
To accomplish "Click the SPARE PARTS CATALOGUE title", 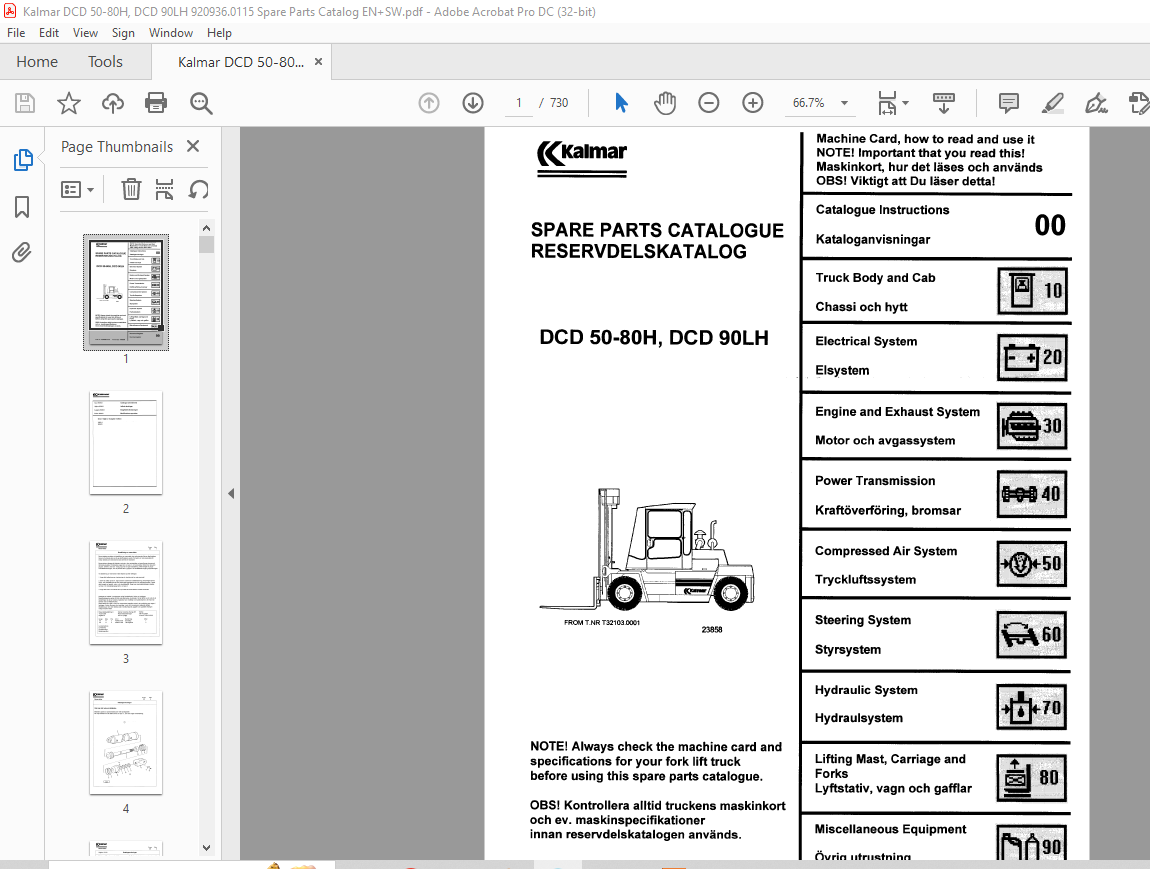I will 657,230.
